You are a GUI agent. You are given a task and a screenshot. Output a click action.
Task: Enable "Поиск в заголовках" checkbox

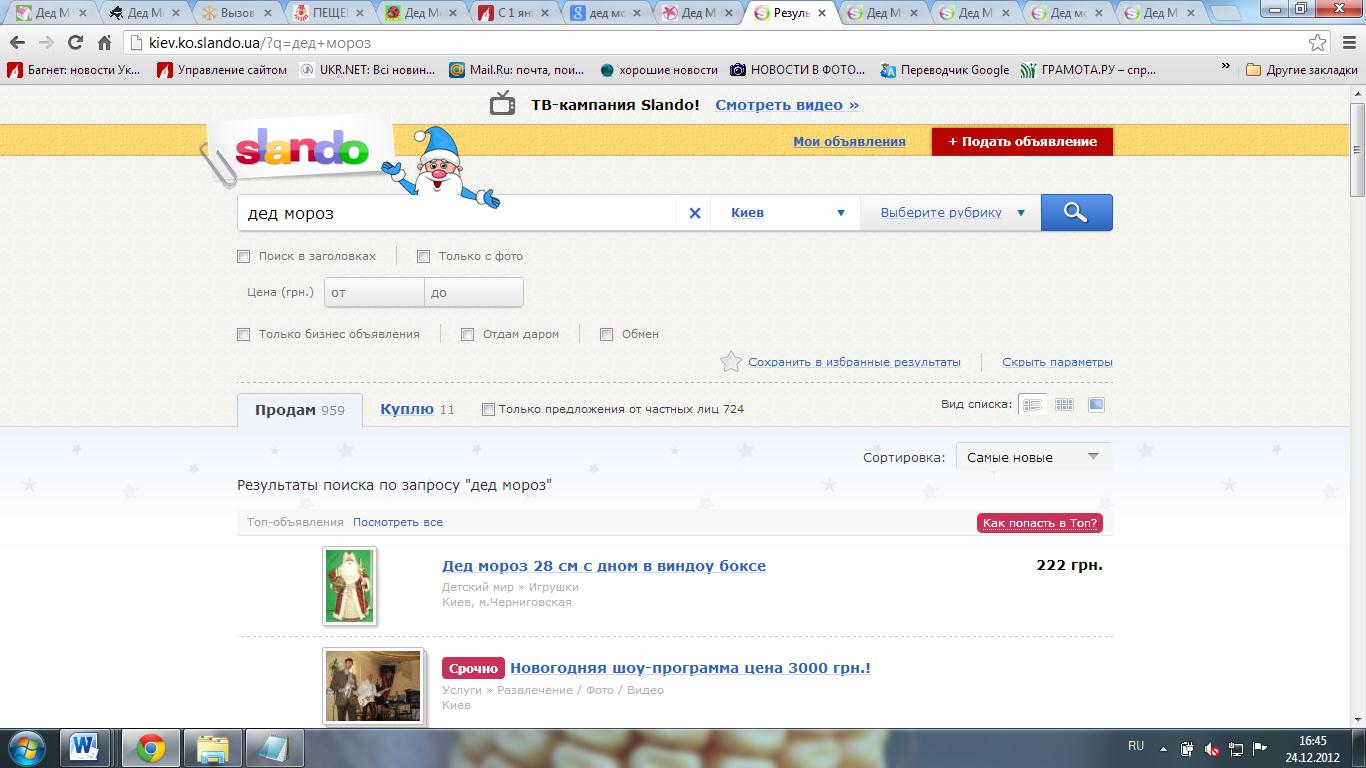pos(244,256)
